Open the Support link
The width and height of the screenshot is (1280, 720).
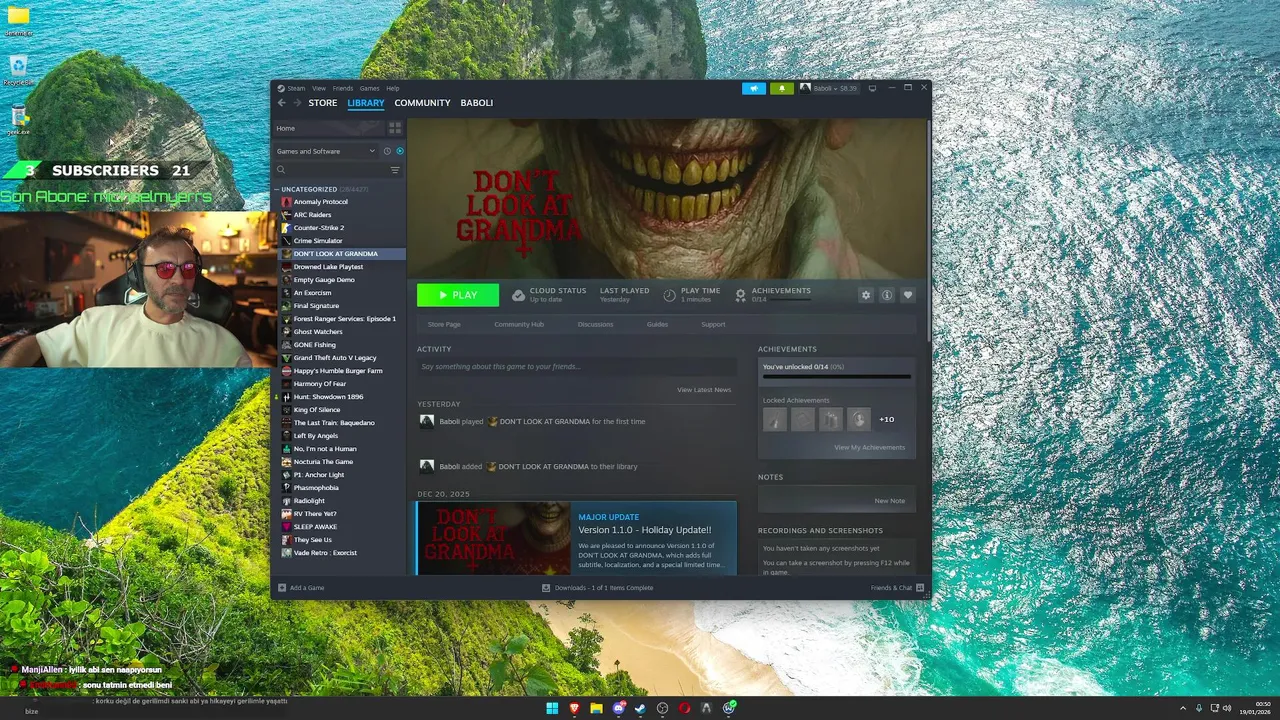click(713, 324)
